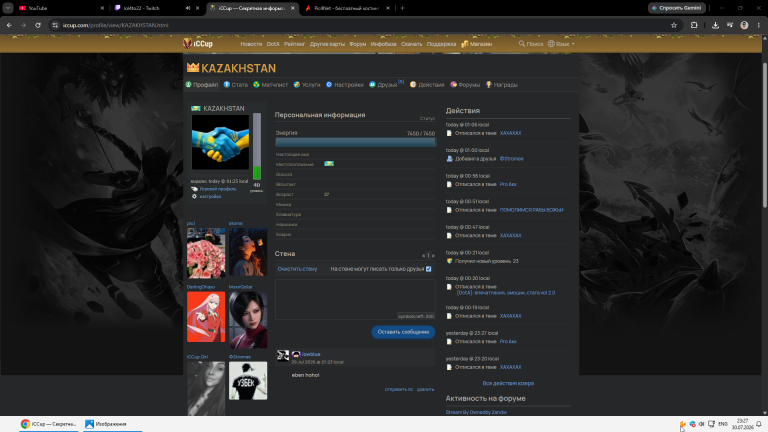Open the DotA menu item
The image size is (768, 432).
(273, 44)
